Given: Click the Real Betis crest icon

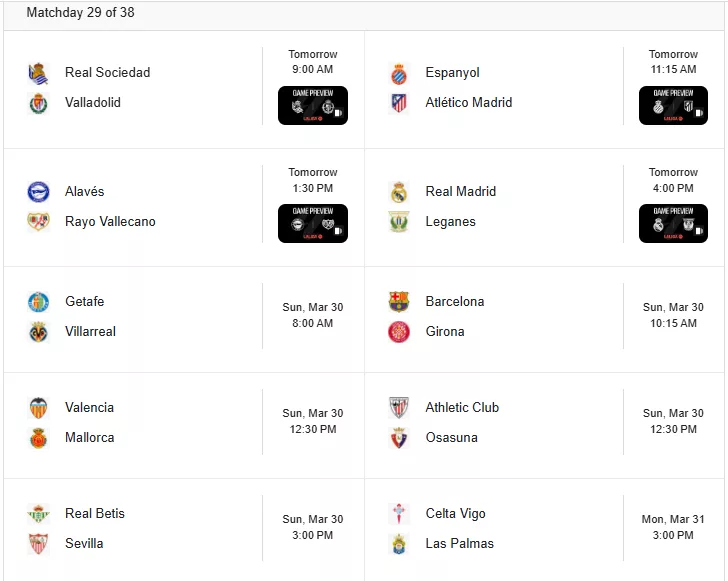Looking at the screenshot, I should 39,513.
